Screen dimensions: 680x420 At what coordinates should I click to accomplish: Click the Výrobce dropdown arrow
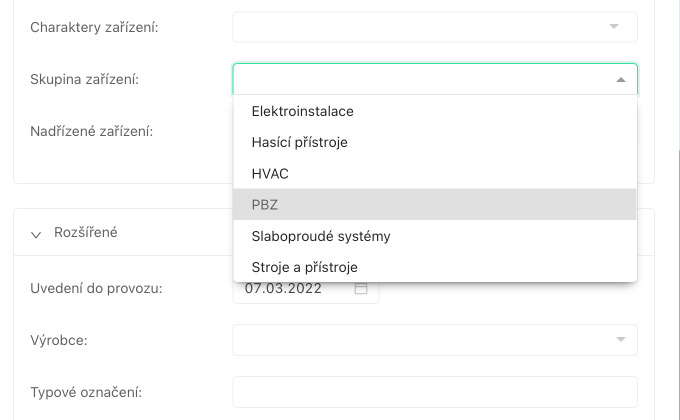(620, 340)
